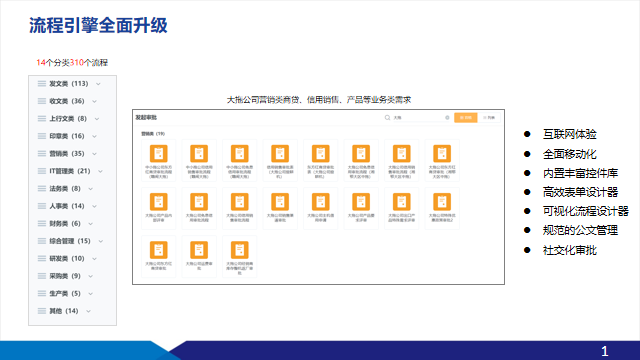Expand the 生产类 (5) chevron
Screen dimensions: 640x360
coord(90,294)
